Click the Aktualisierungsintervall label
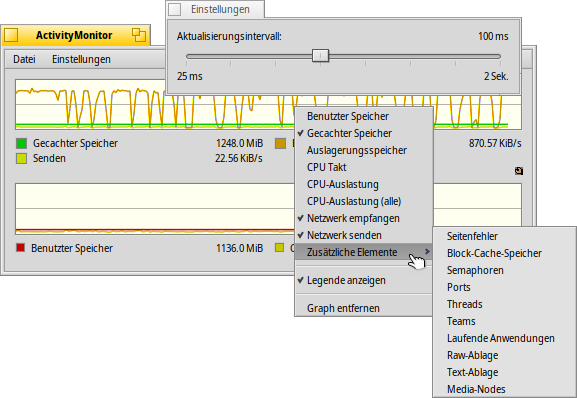Image resolution: width=577 pixels, height=398 pixels. coord(229,36)
